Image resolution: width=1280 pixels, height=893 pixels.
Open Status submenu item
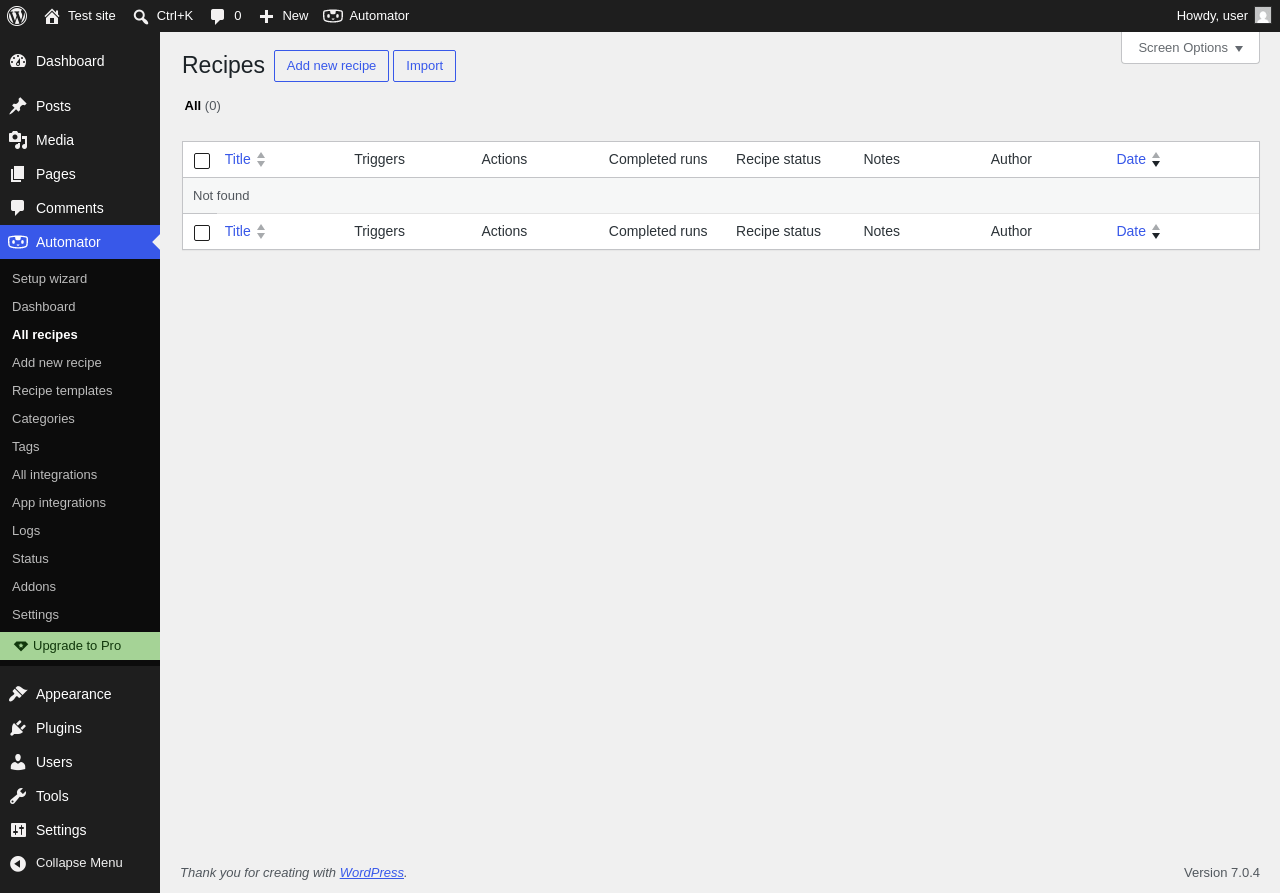coord(80,559)
